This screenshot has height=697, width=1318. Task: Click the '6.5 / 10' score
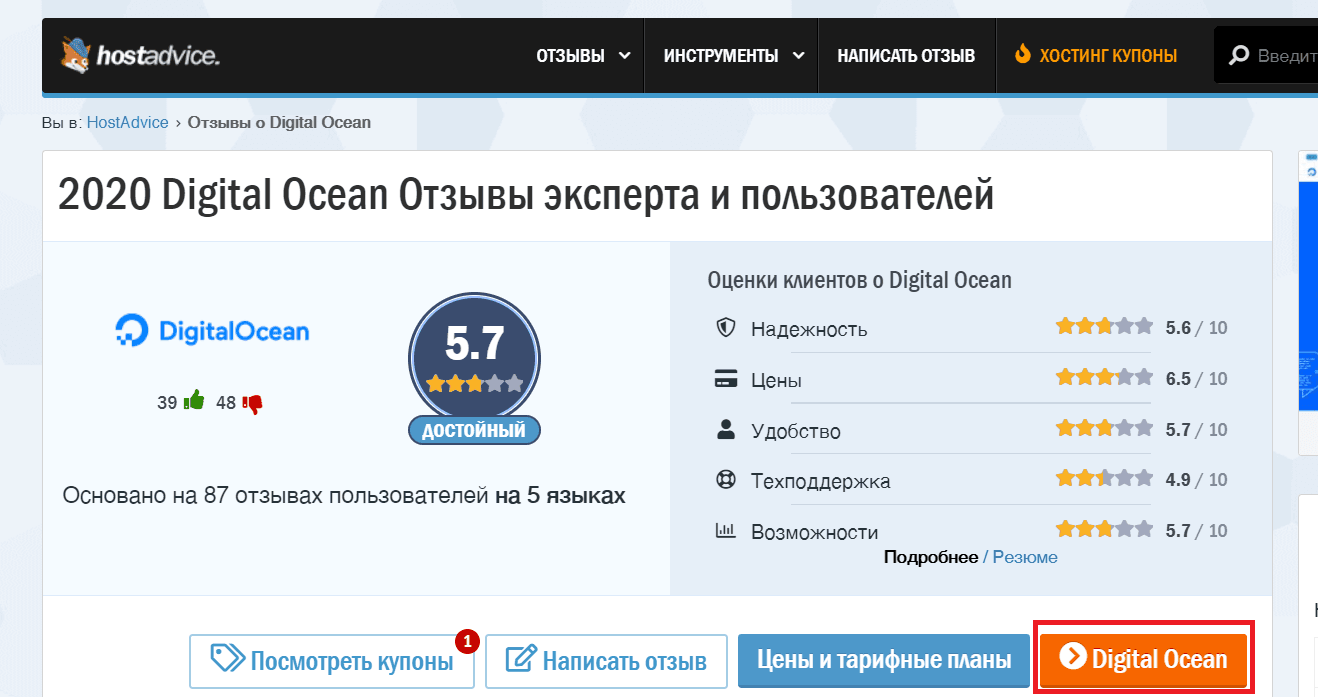[1196, 379]
